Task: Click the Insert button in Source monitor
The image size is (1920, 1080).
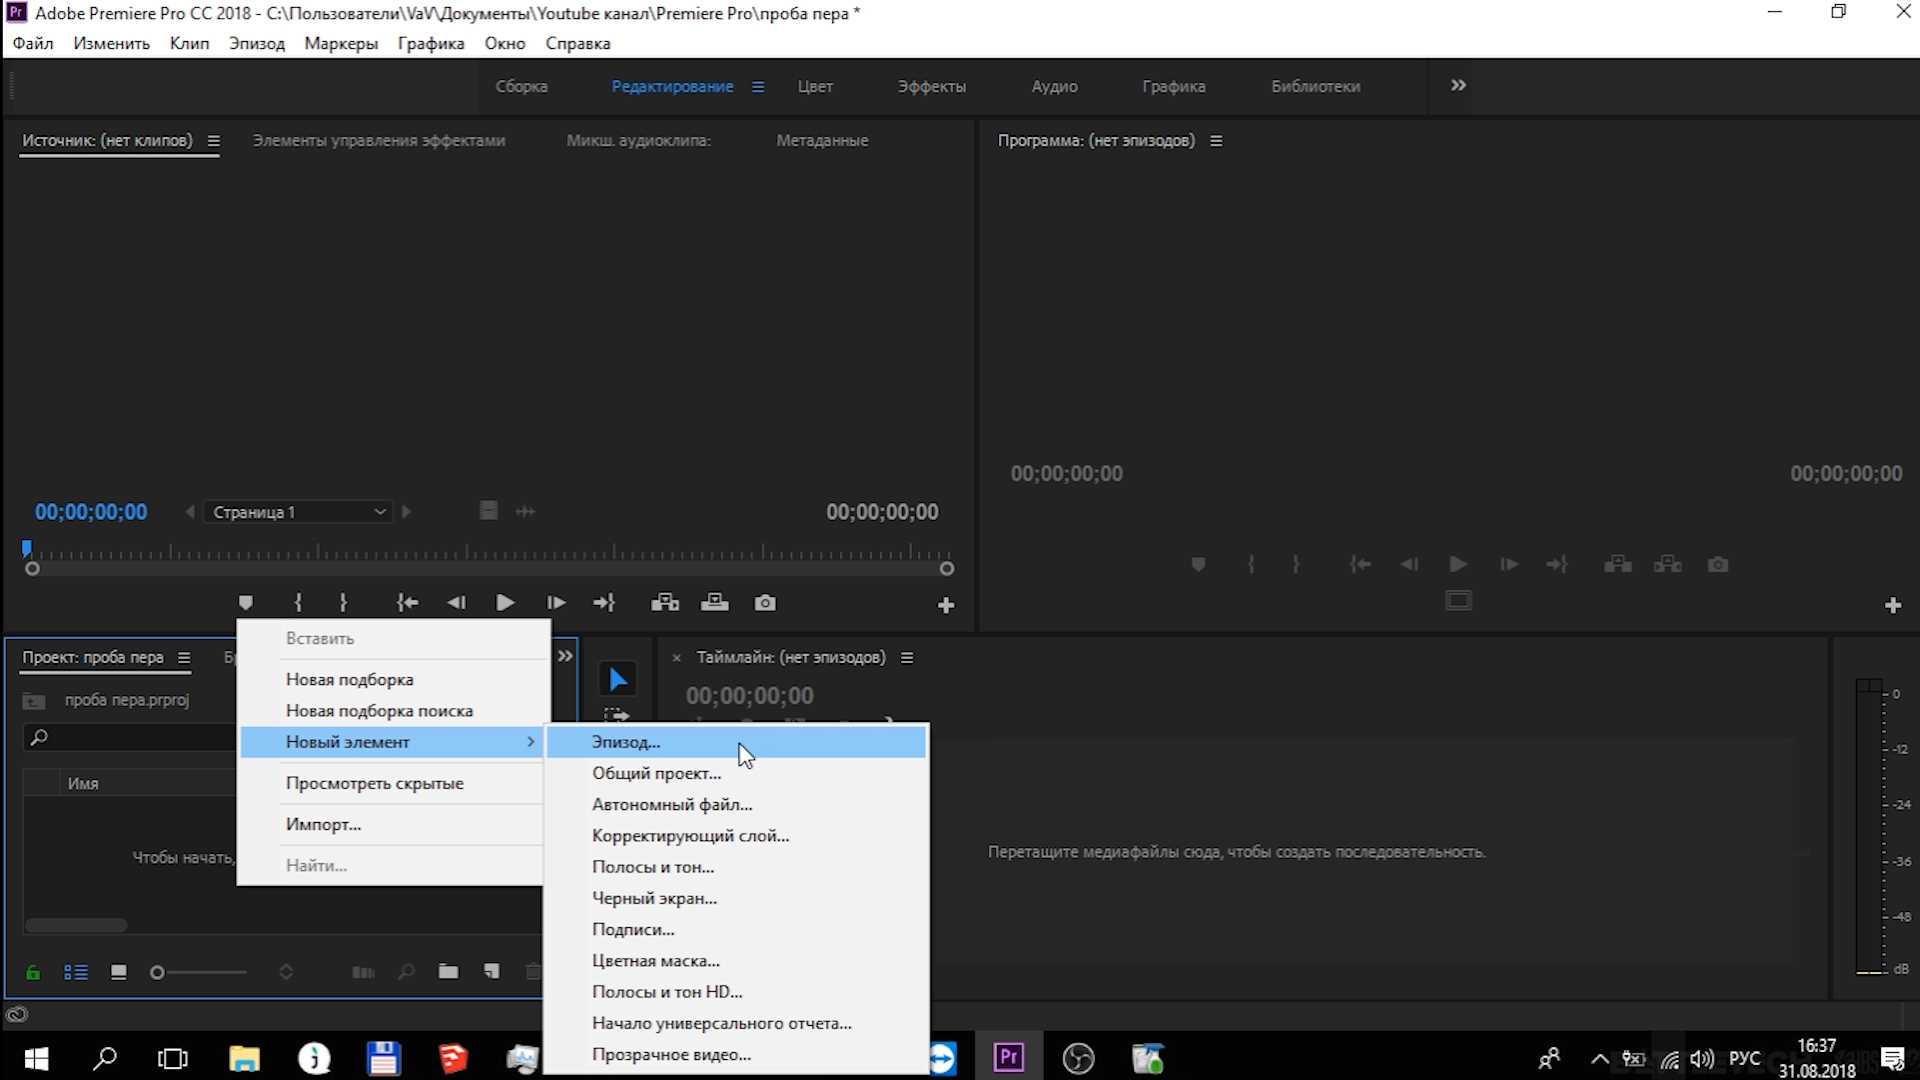Action: click(665, 603)
